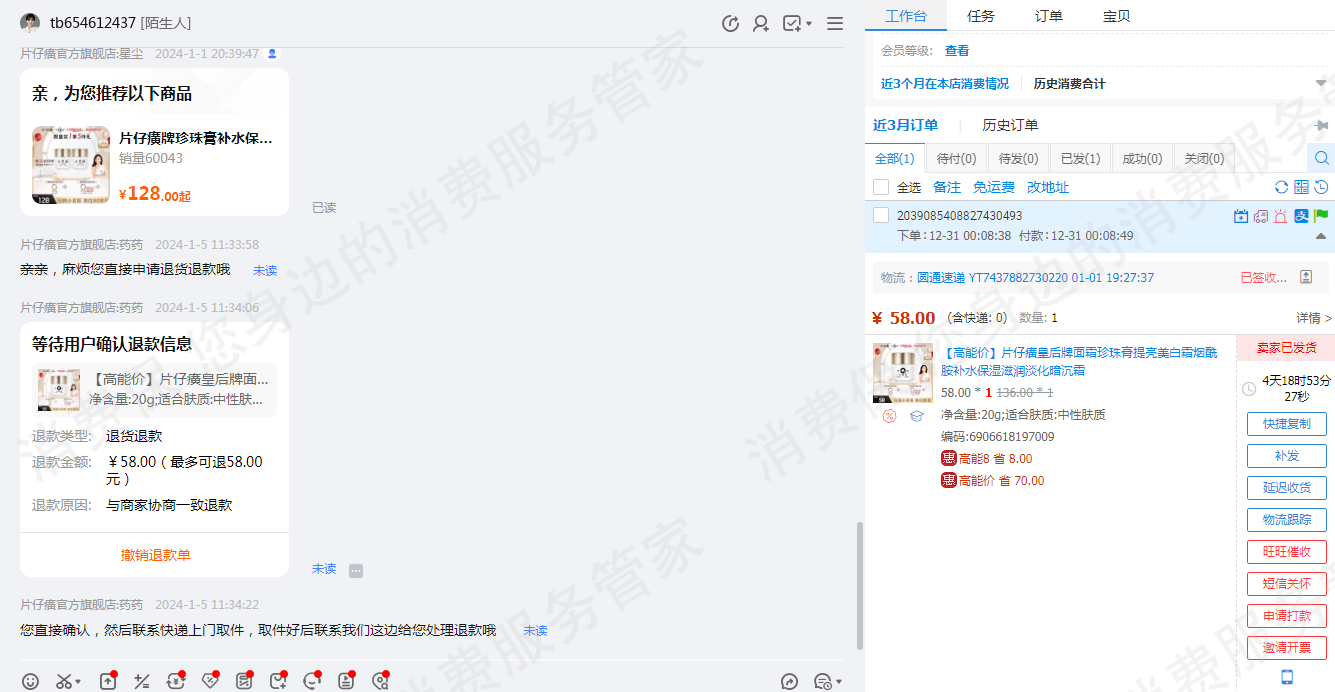
Task: Filter orders by 已发(1)
Action: pyautogui.click(x=1080, y=158)
